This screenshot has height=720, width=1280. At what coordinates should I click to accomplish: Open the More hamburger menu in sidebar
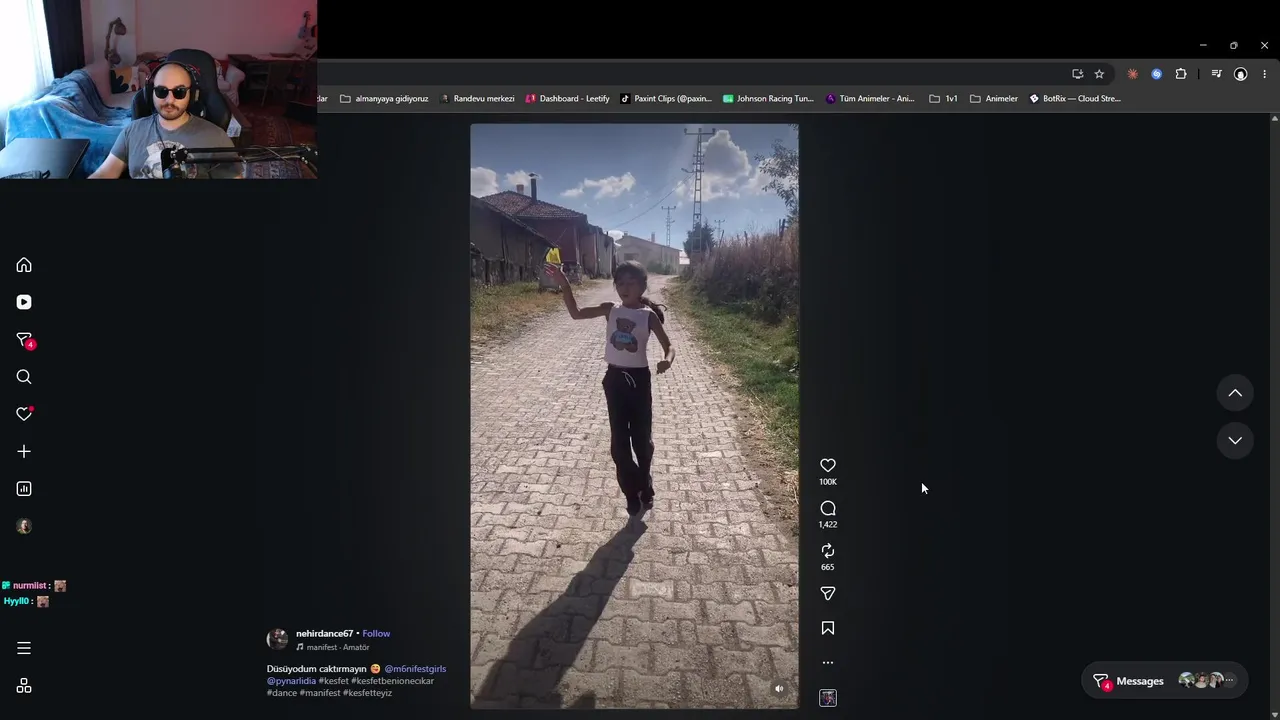(x=24, y=648)
